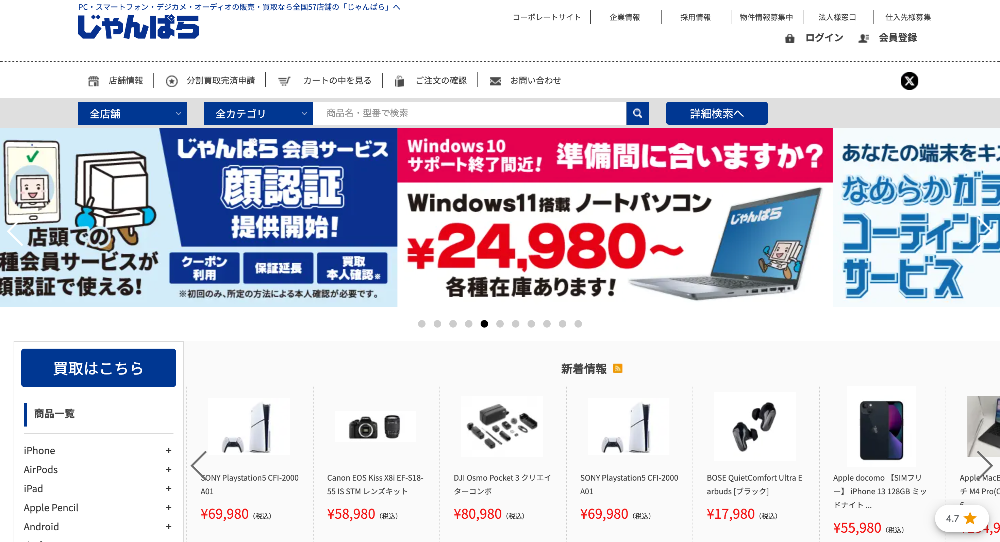Expand the AirPods category
The height and width of the screenshot is (542, 1000).
(x=168, y=470)
